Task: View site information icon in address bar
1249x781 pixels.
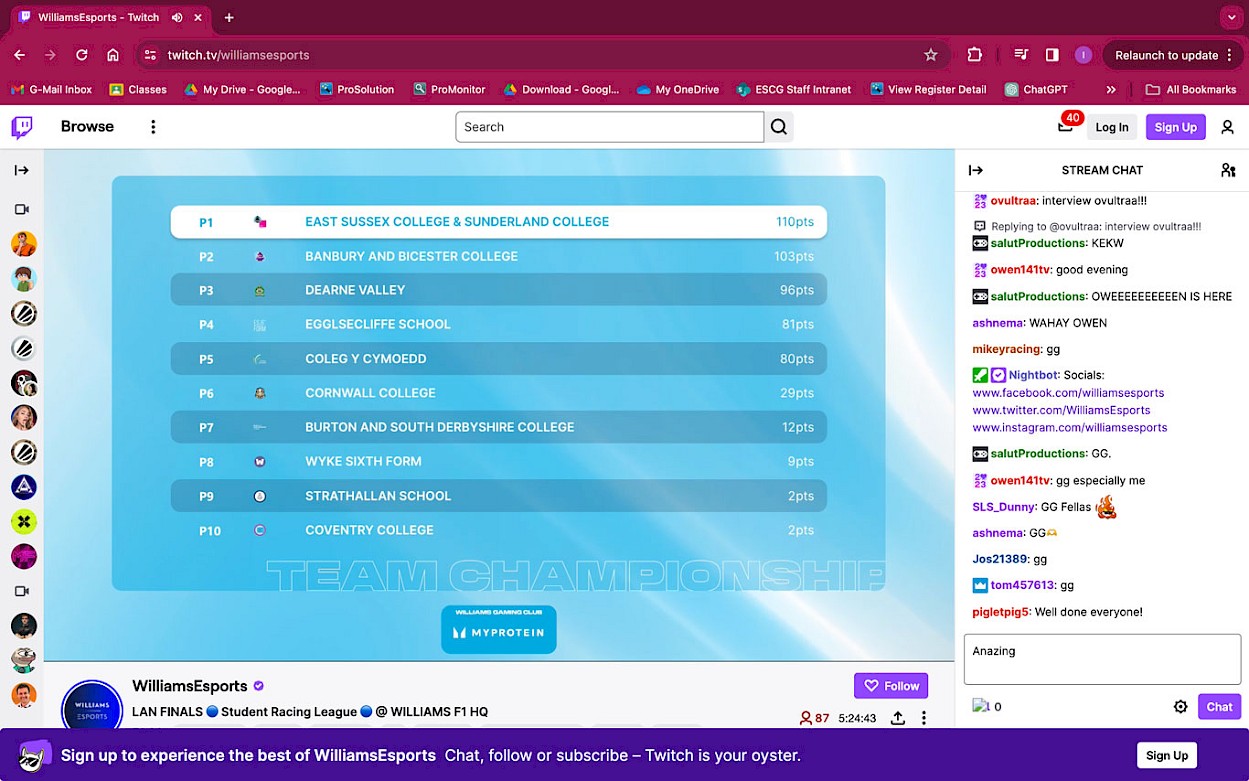Action: [x=151, y=55]
